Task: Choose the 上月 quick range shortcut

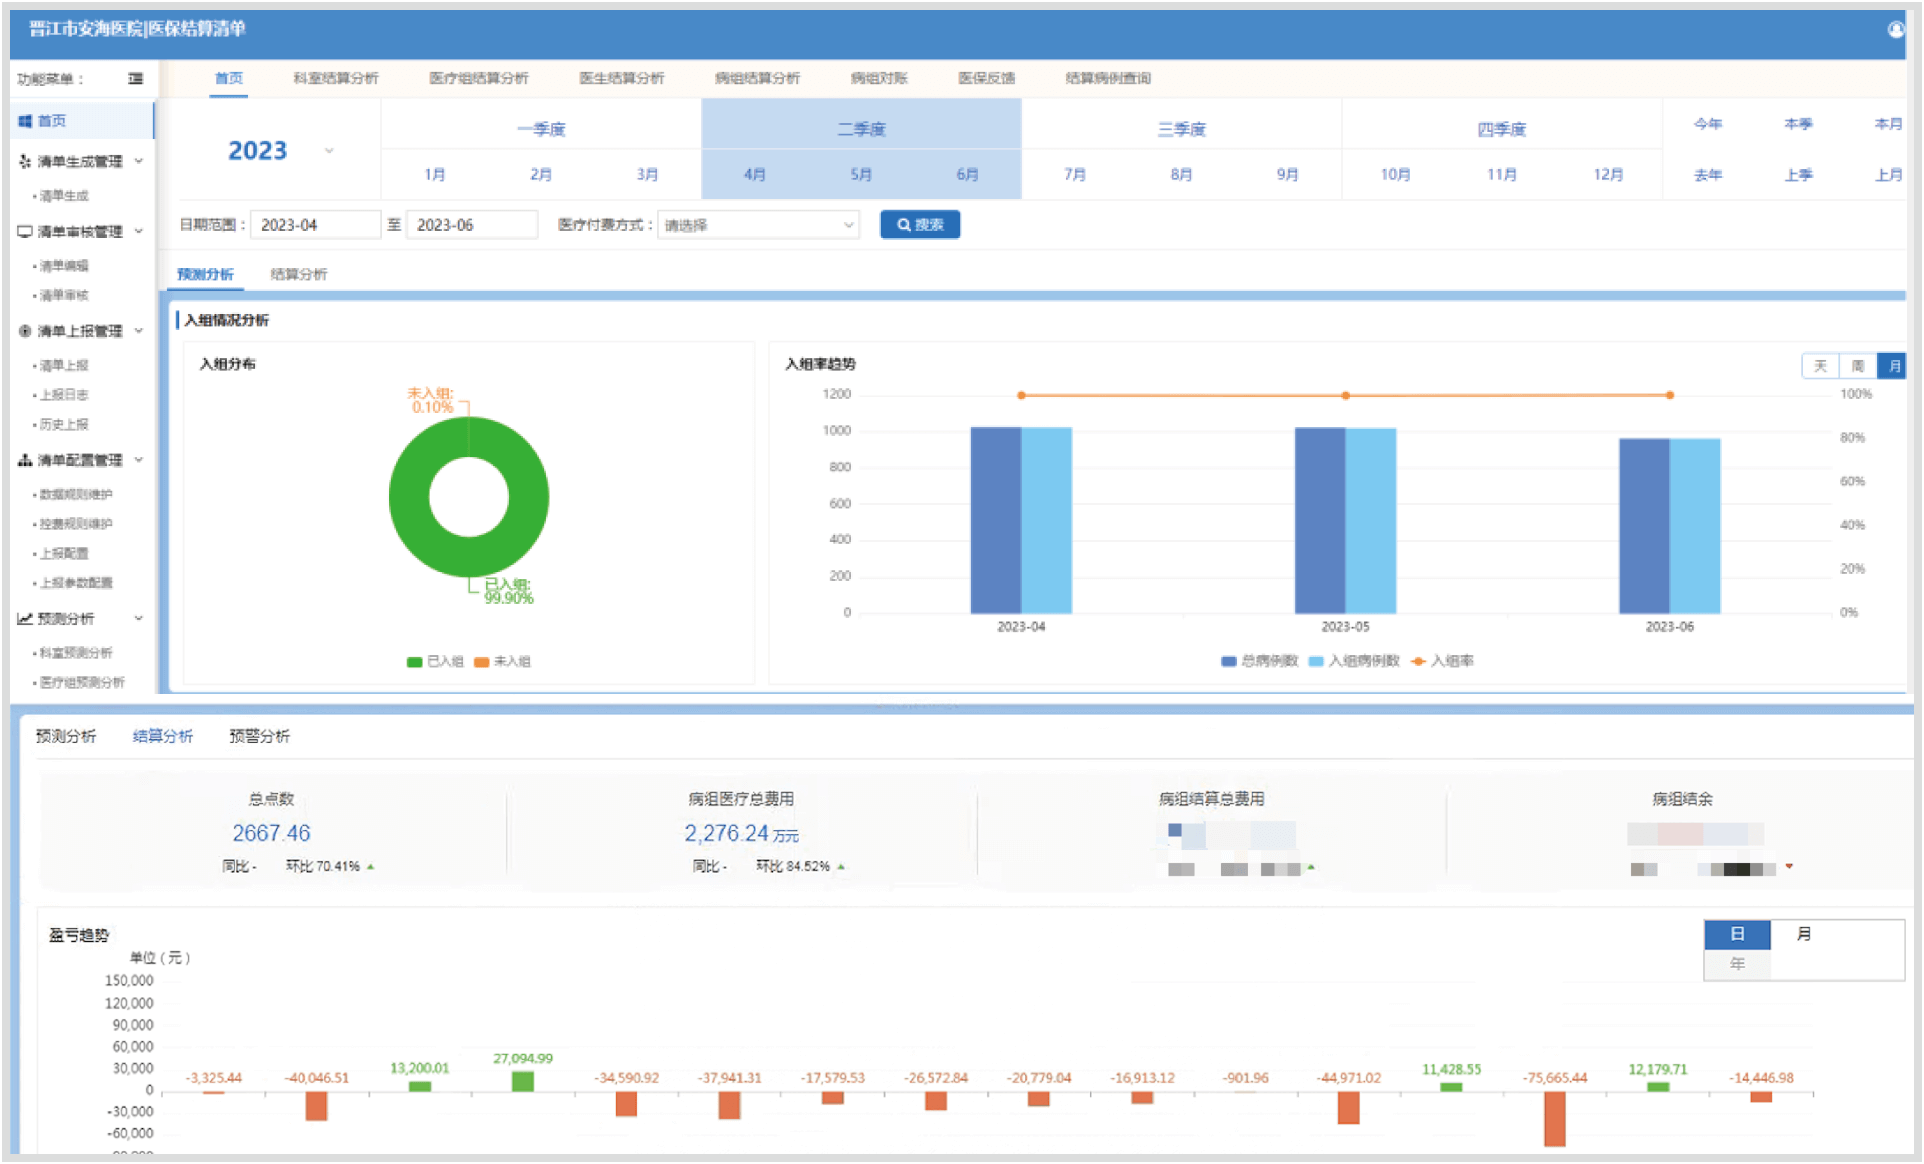Action: point(1888,175)
